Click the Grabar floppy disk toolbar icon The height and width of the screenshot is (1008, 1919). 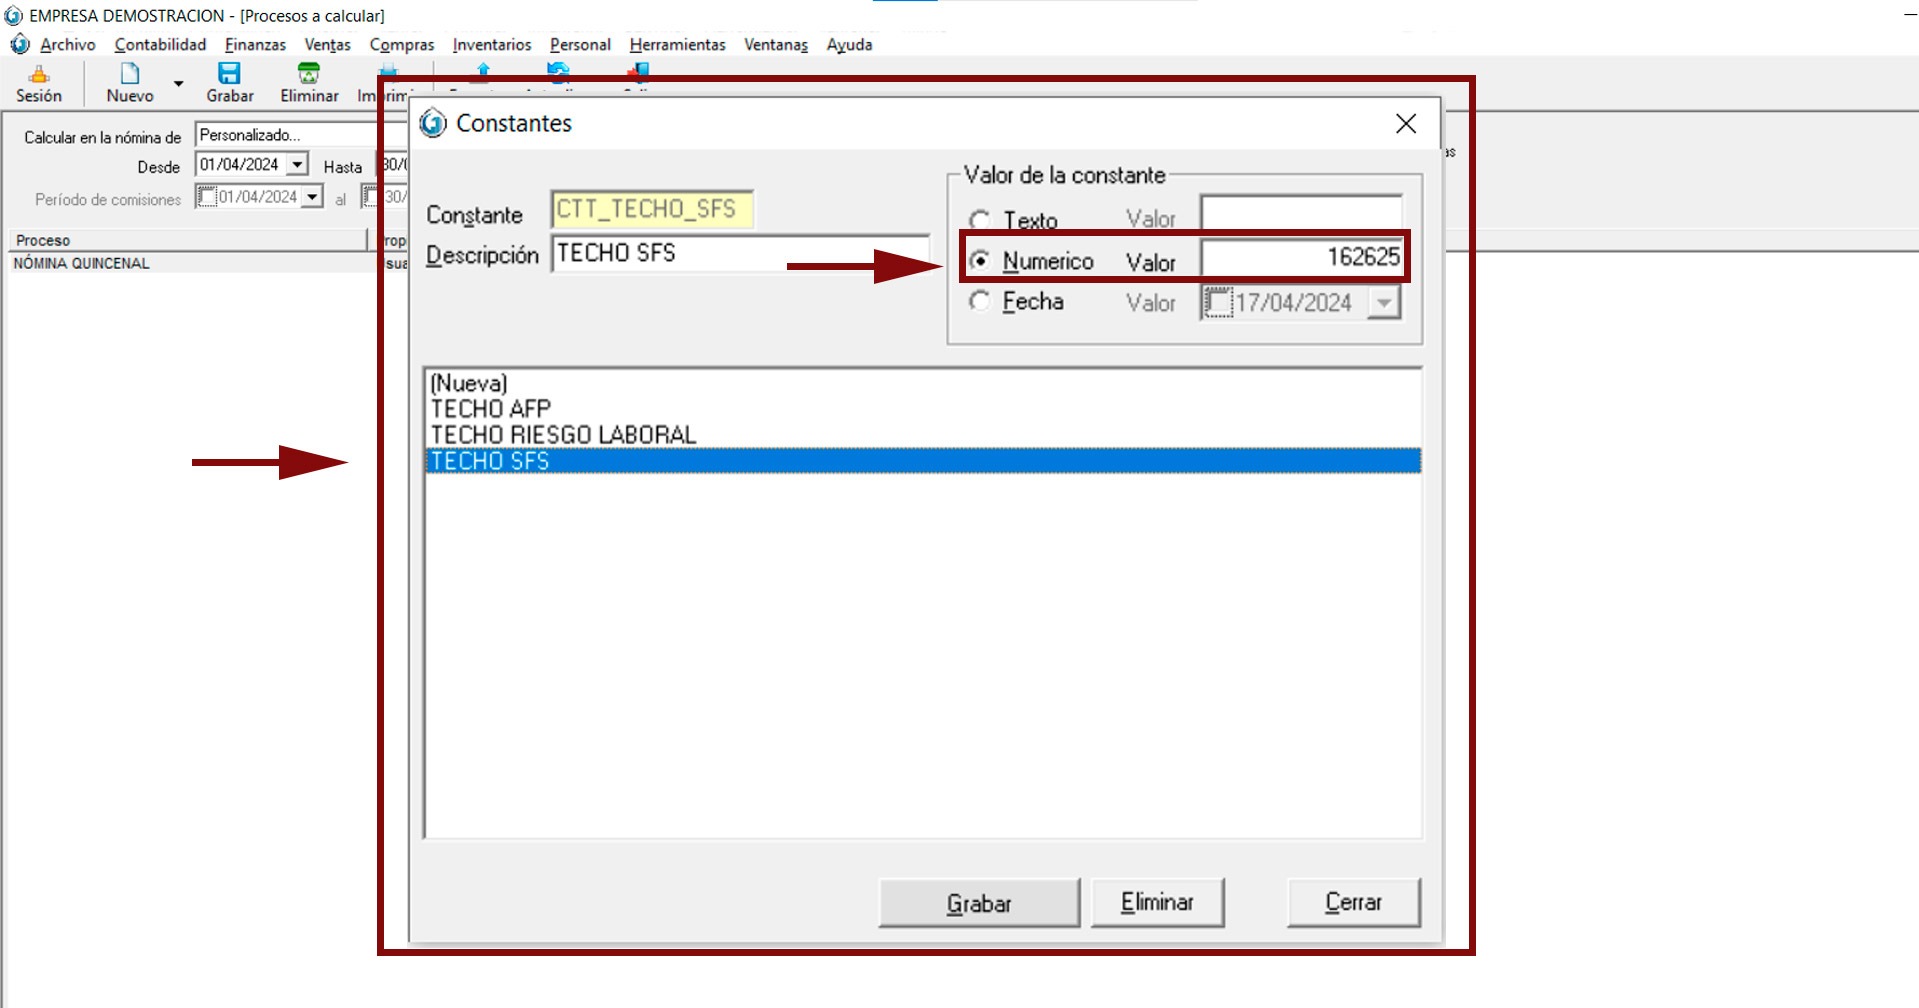[x=229, y=74]
